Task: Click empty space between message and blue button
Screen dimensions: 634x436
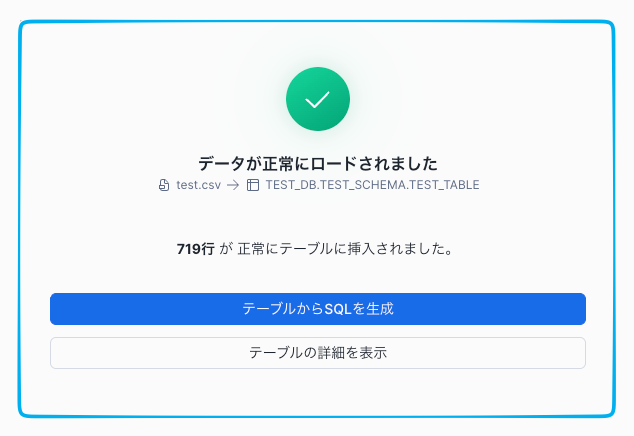Action: 317,275
